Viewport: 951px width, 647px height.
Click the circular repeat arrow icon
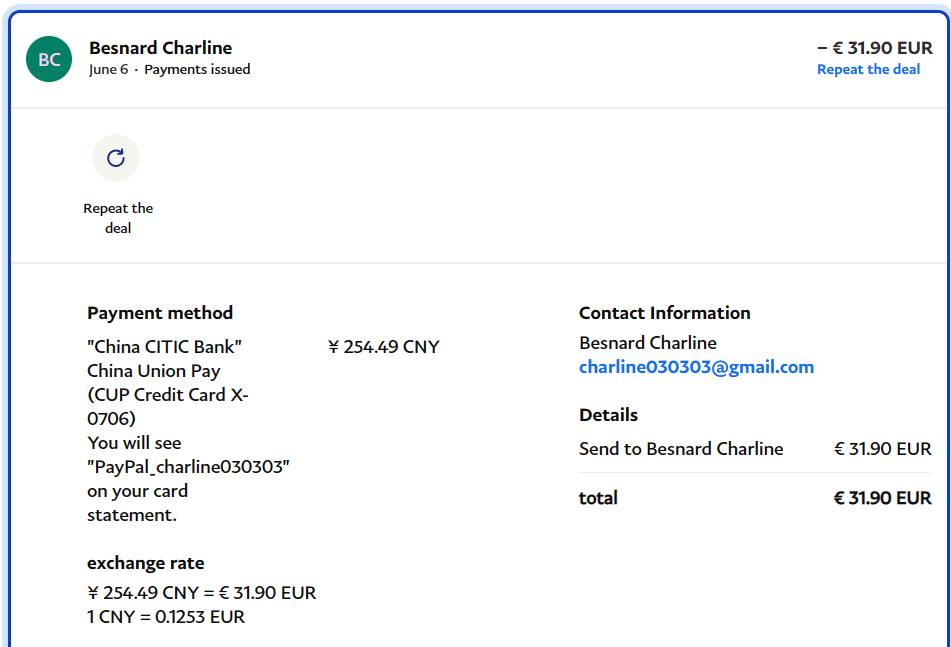pos(116,158)
